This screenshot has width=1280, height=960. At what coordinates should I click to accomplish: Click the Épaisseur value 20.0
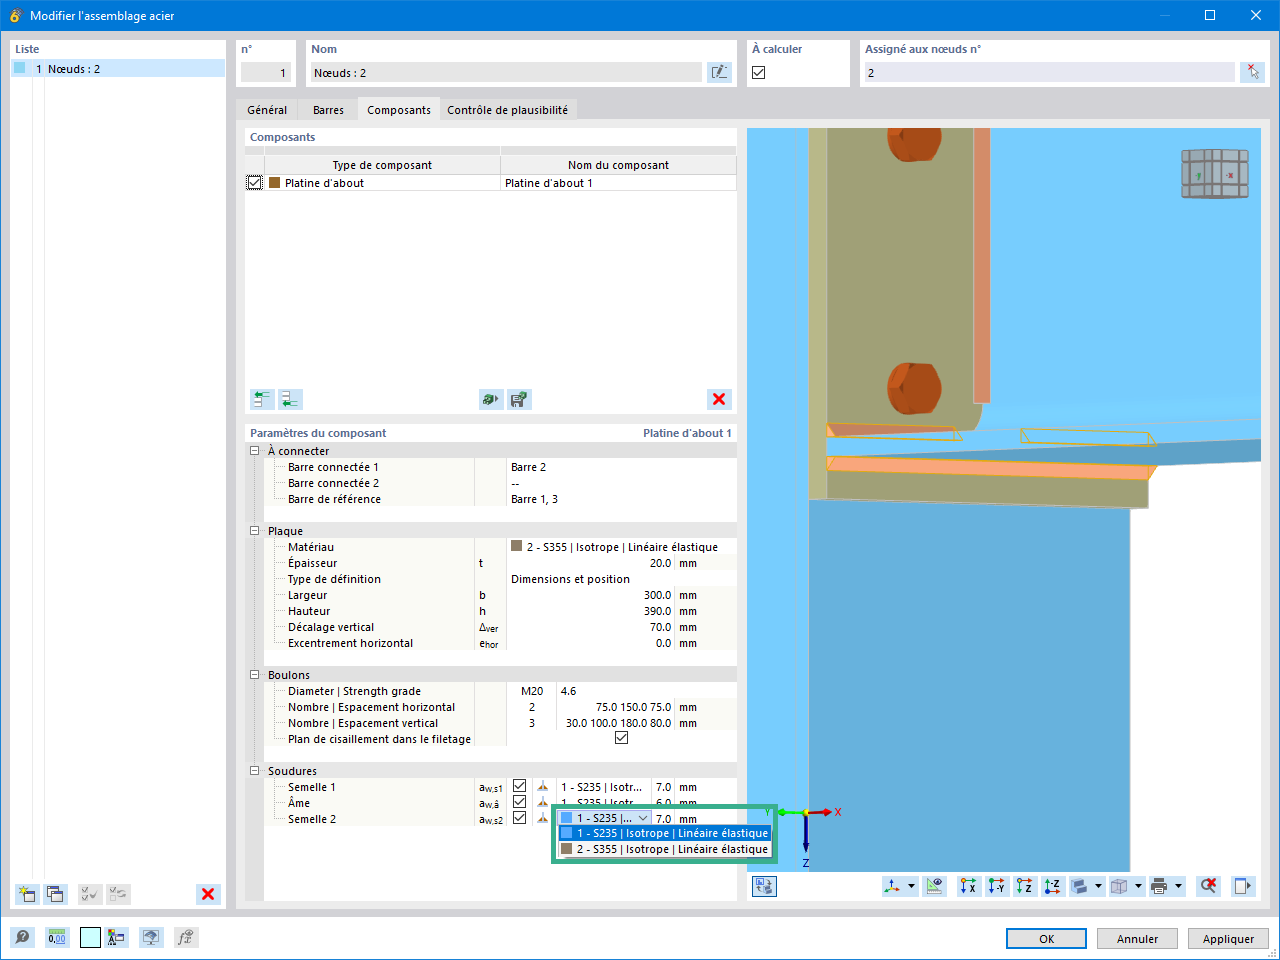click(660, 563)
